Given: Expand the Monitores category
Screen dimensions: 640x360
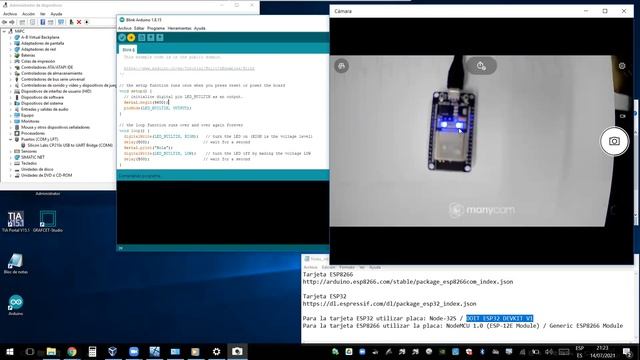Looking at the screenshot, I should [x=11, y=121].
